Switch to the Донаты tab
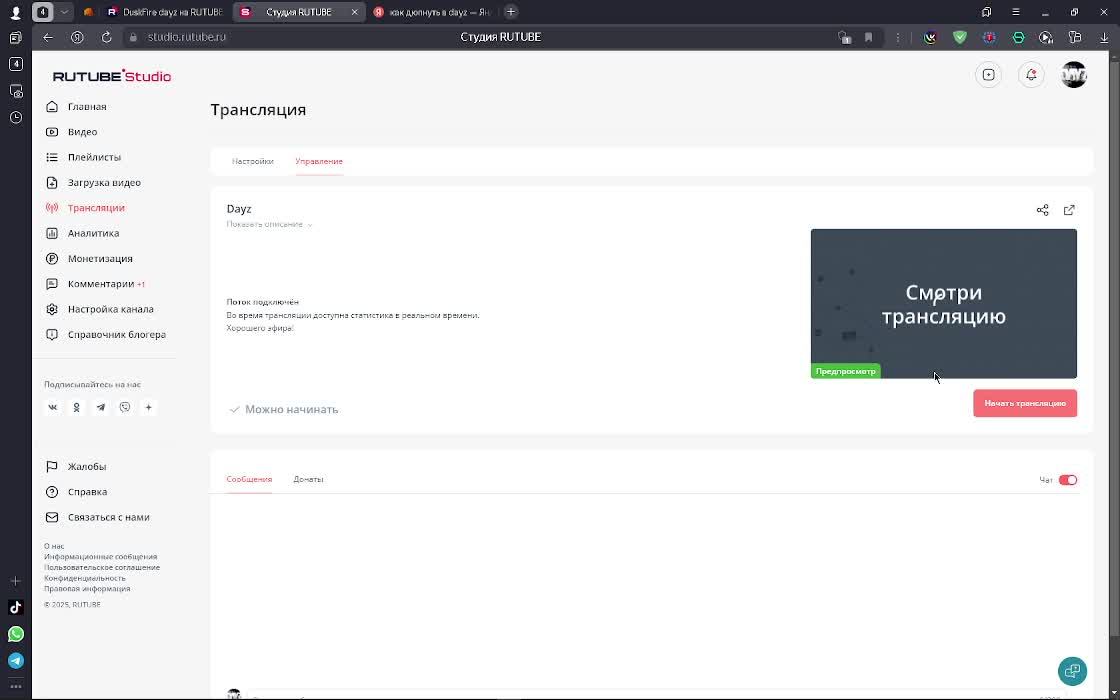The height and width of the screenshot is (700, 1120). (x=308, y=479)
